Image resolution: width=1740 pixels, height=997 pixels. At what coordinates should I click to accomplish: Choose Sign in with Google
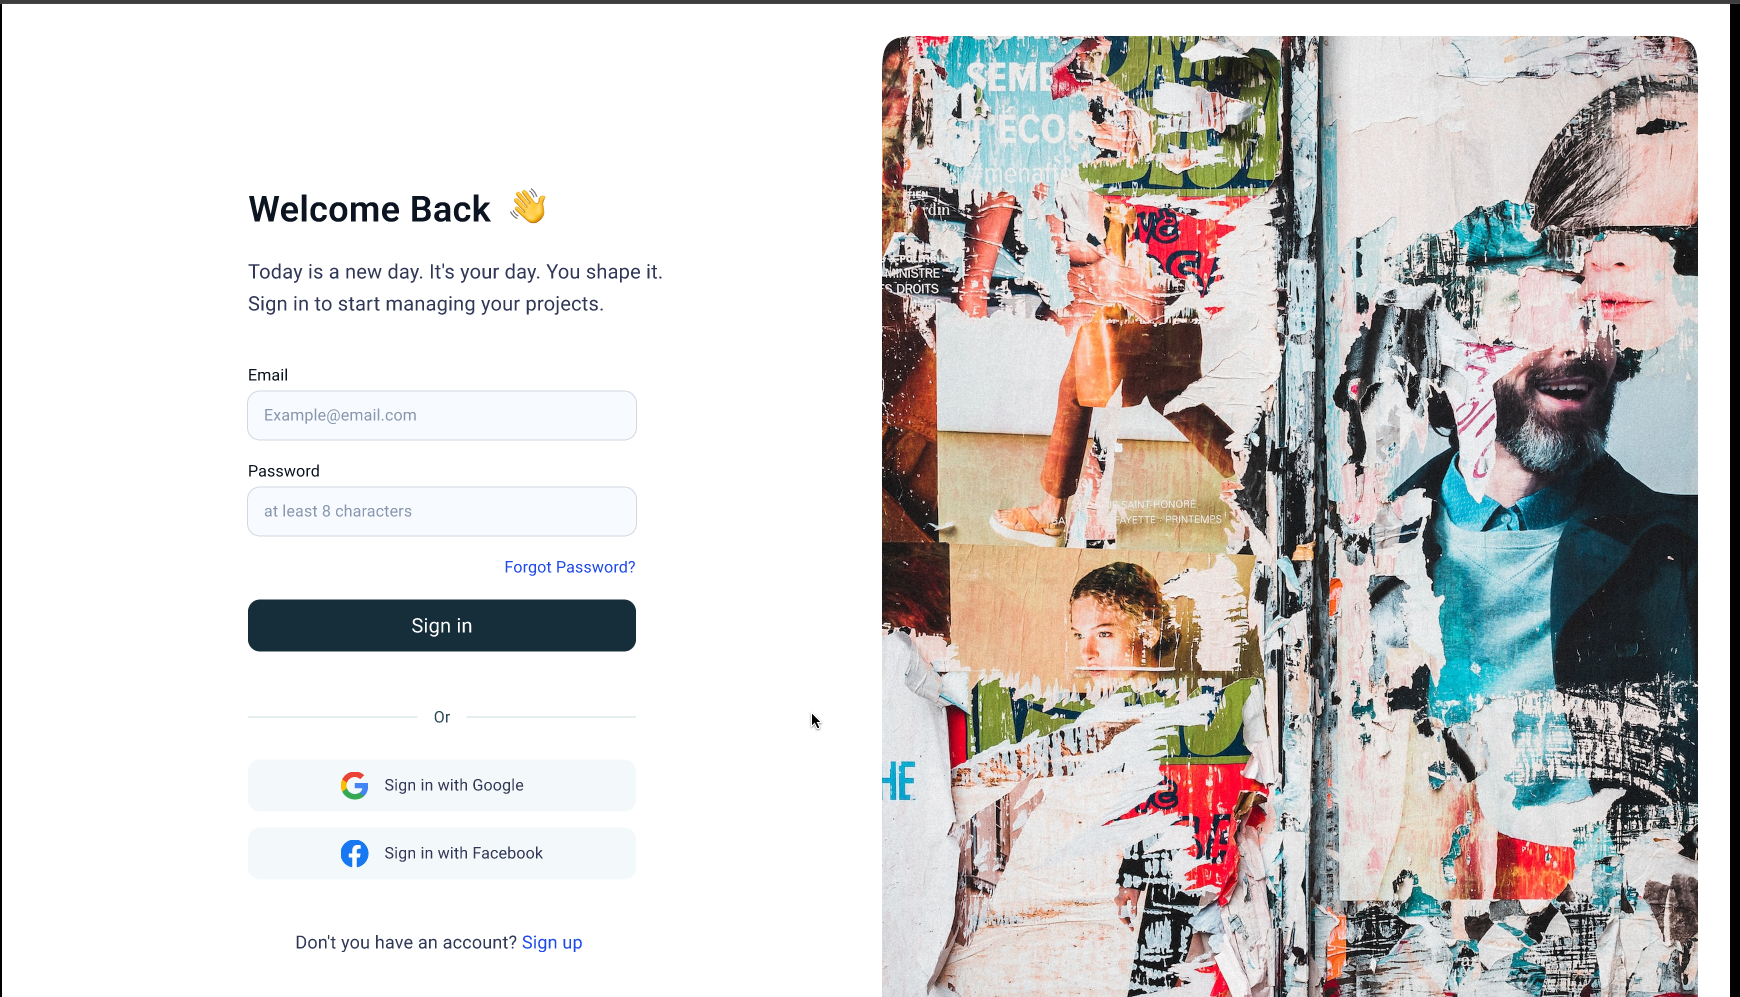(x=442, y=785)
